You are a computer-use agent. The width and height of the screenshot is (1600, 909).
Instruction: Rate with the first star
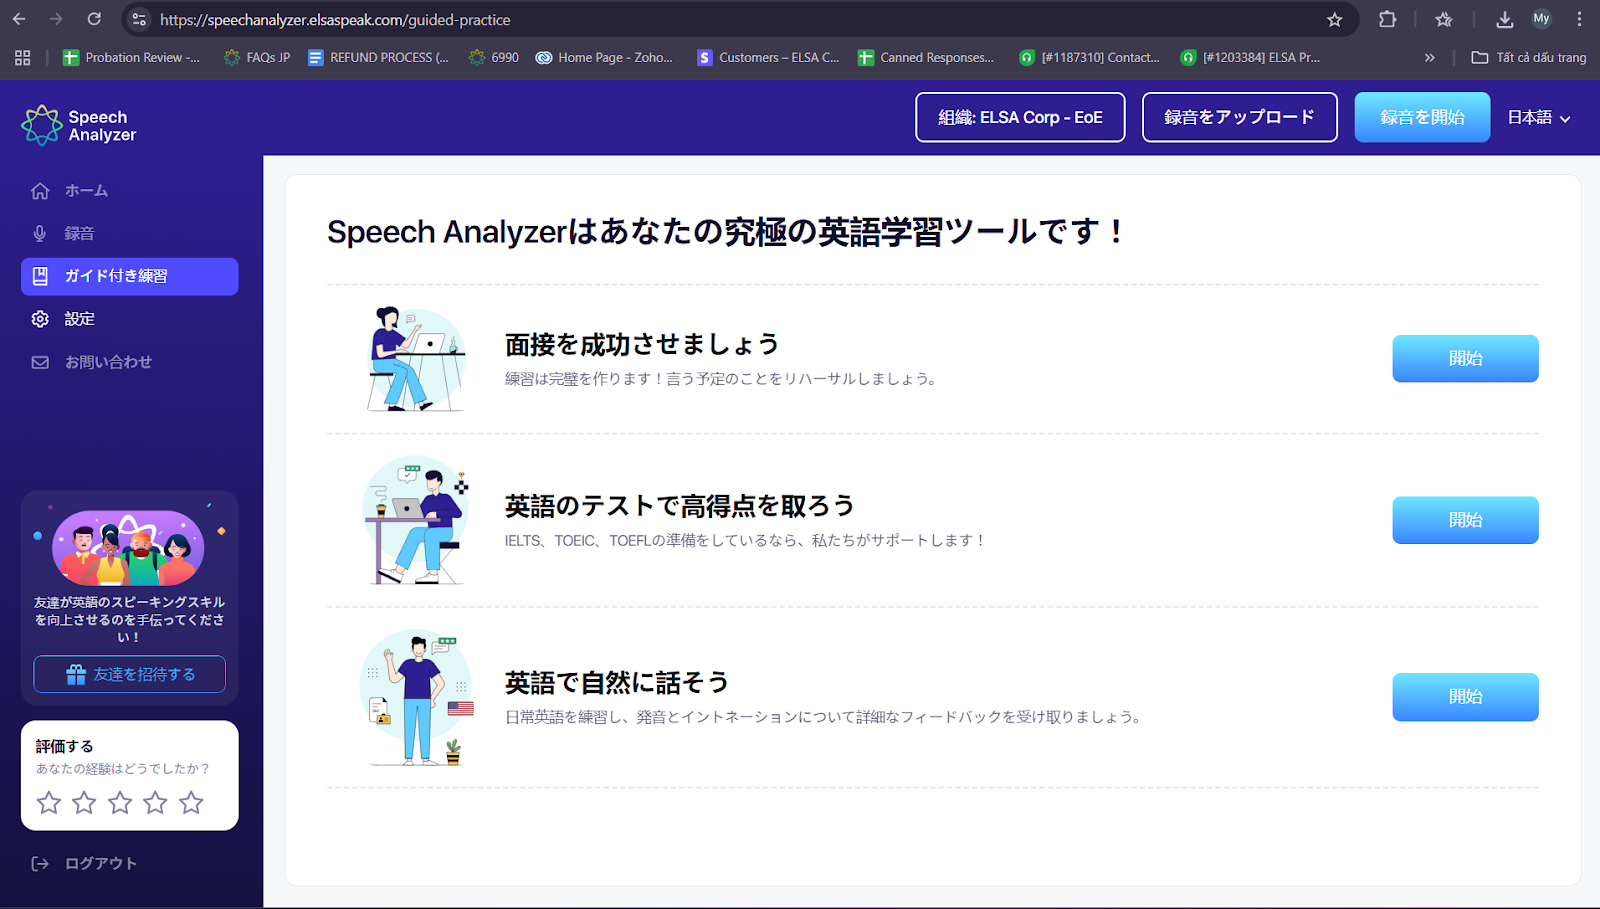[49, 802]
